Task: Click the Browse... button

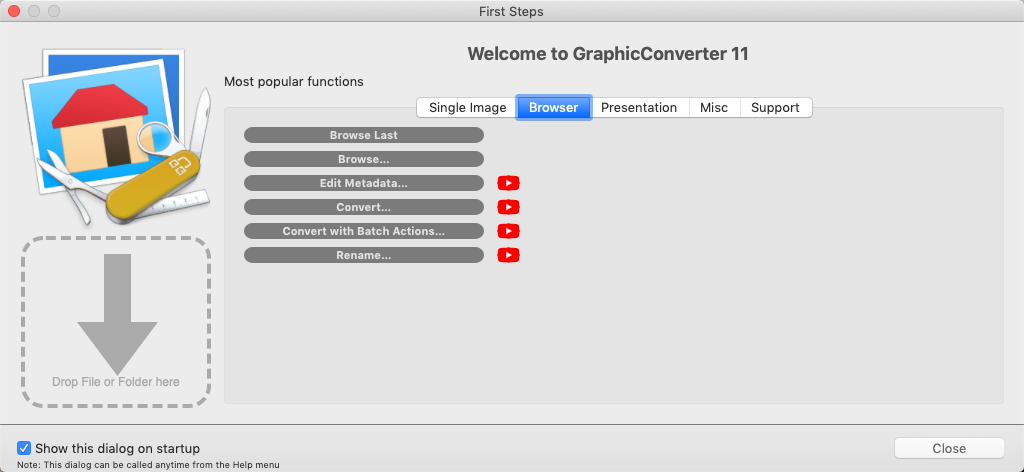Action: pos(364,159)
